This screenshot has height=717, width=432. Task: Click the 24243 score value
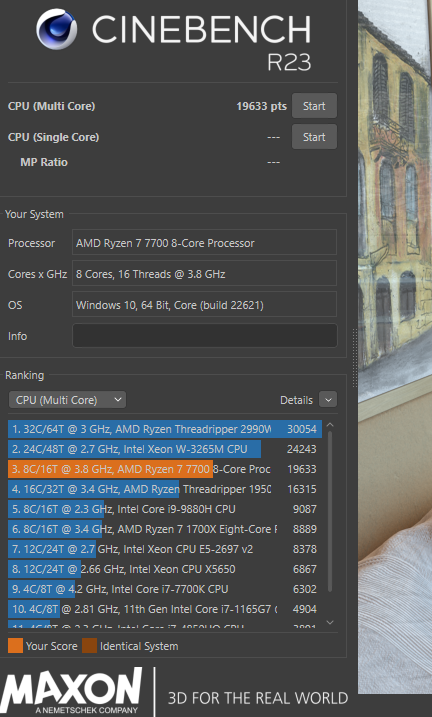click(x=302, y=449)
